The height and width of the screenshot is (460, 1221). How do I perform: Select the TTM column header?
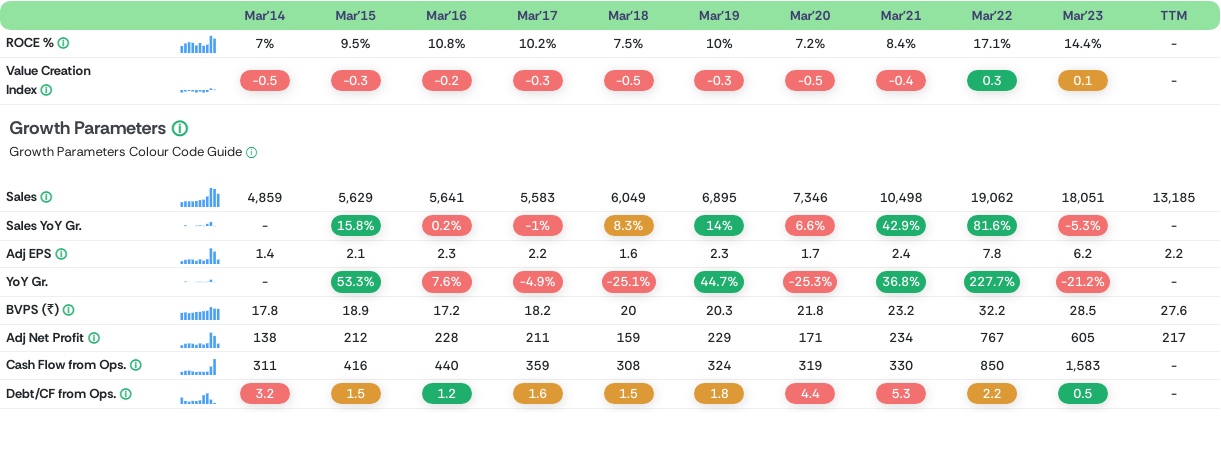[x=1174, y=15]
